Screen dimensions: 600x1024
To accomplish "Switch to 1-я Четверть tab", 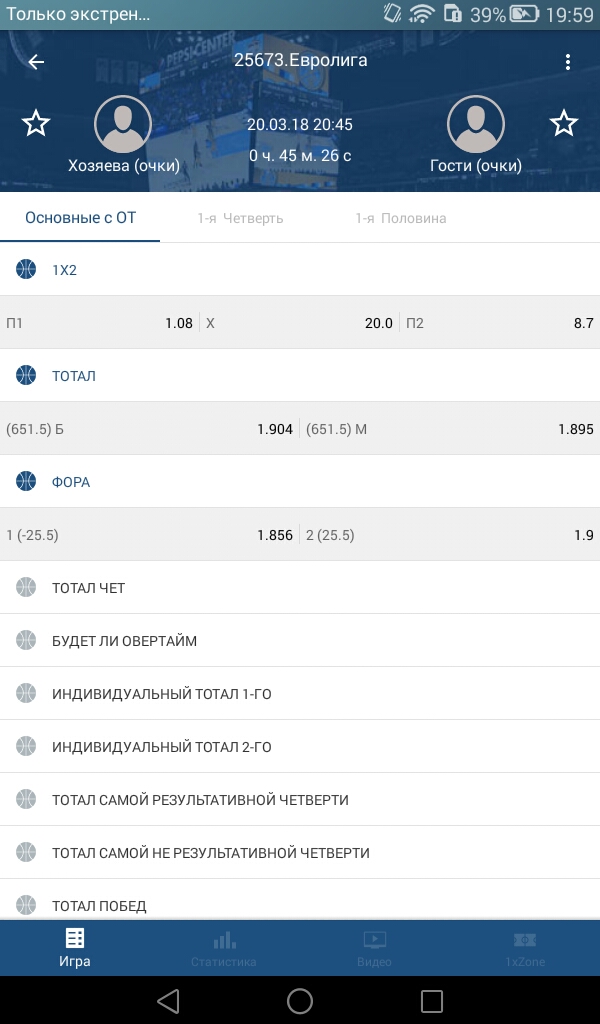I will [x=240, y=218].
